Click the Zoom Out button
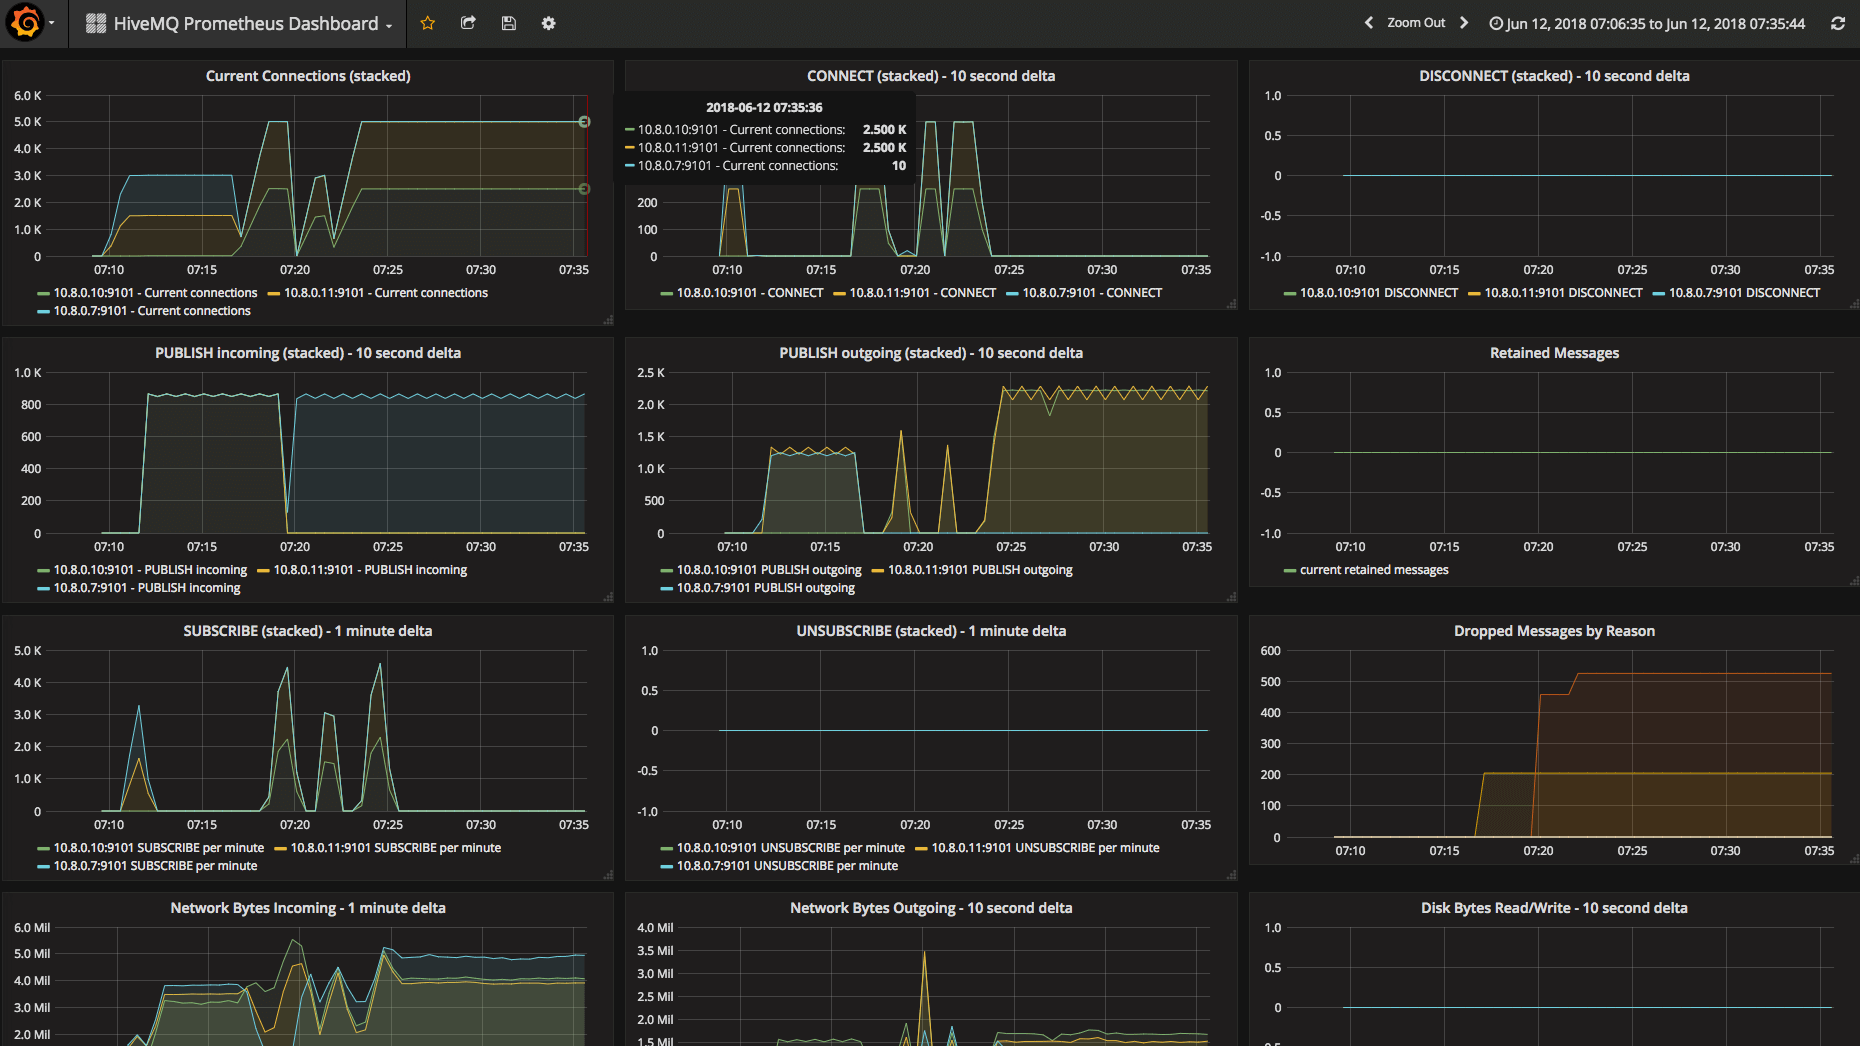This screenshot has width=1860, height=1046. 1416,23
